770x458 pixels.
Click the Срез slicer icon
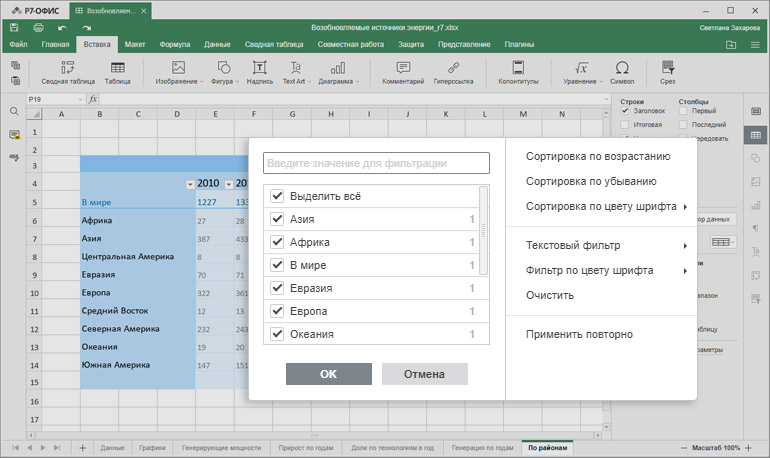667,72
